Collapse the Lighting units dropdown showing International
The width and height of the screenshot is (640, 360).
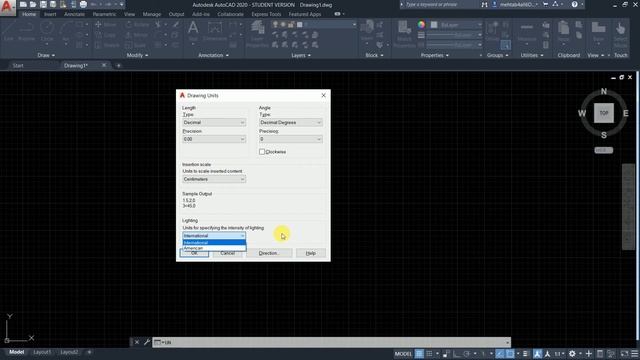coord(214,236)
